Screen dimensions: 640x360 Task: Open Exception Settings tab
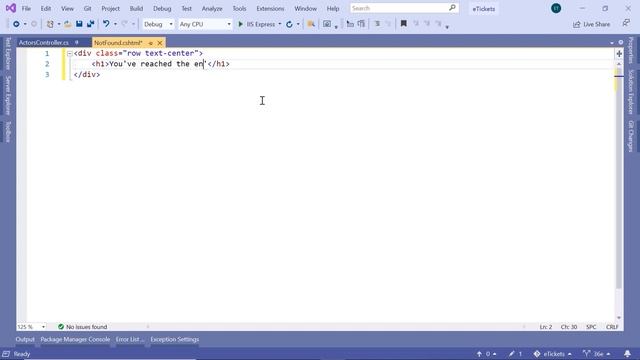coord(174,339)
